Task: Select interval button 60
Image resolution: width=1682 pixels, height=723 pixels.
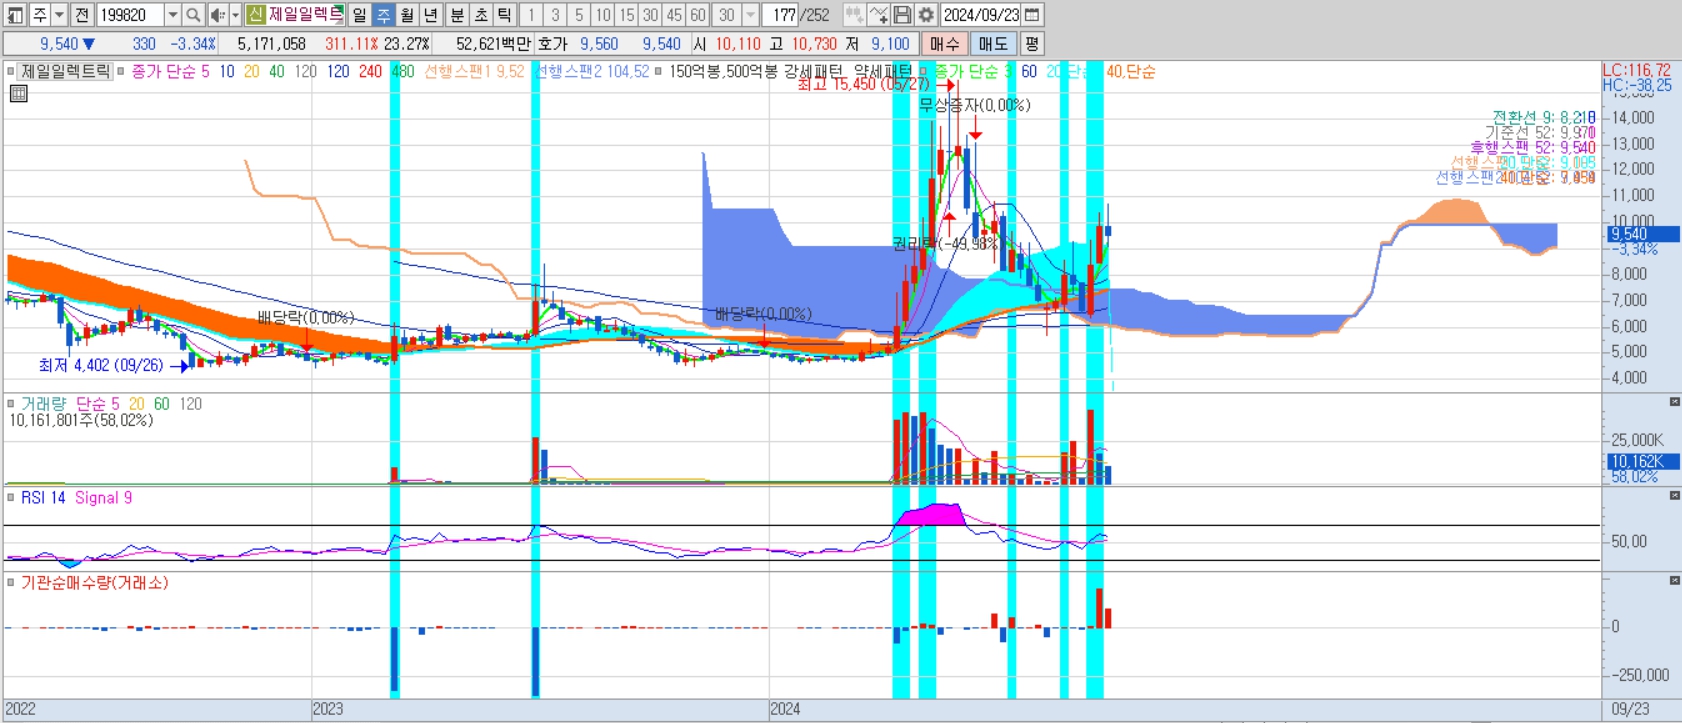Action: [698, 15]
